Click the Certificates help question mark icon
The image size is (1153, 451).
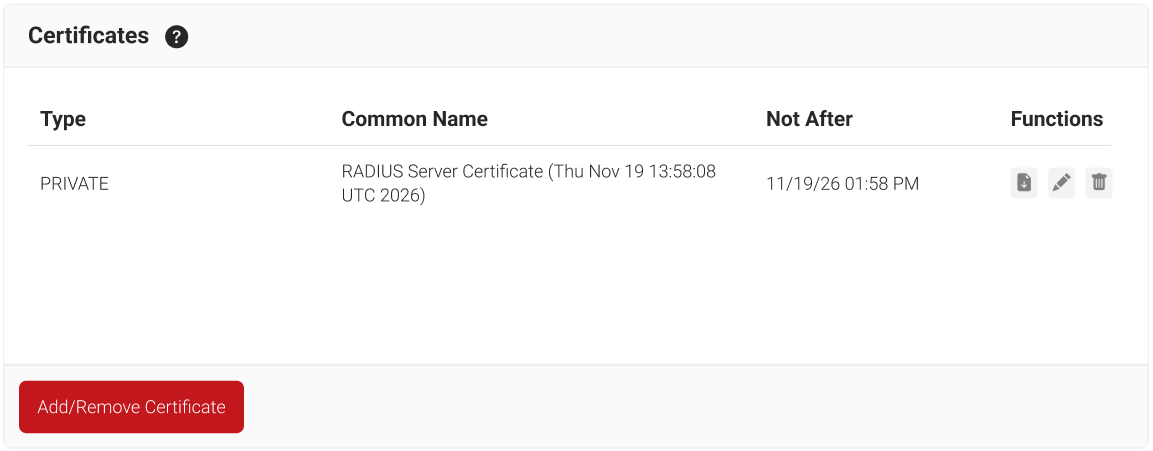point(177,37)
